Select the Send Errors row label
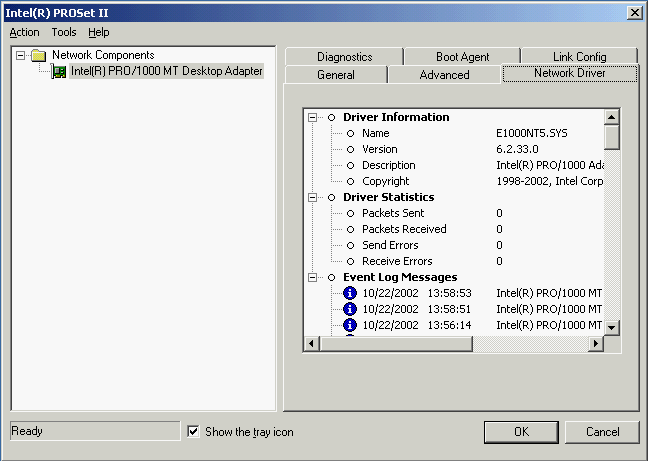 (x=390, y=245)
